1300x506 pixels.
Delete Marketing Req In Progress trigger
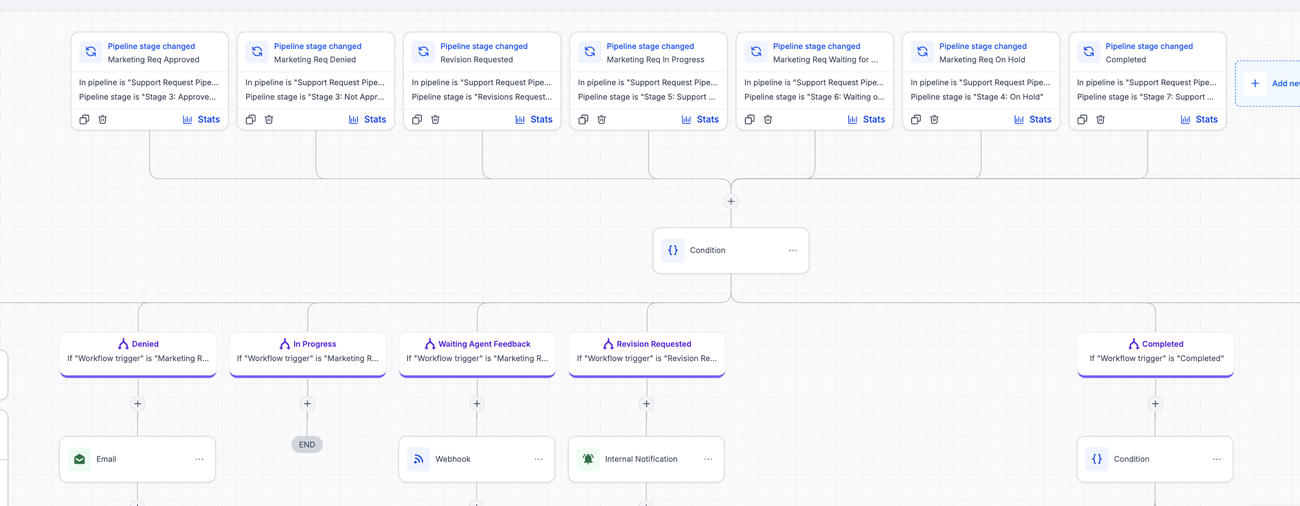click(x=602, y=120)
